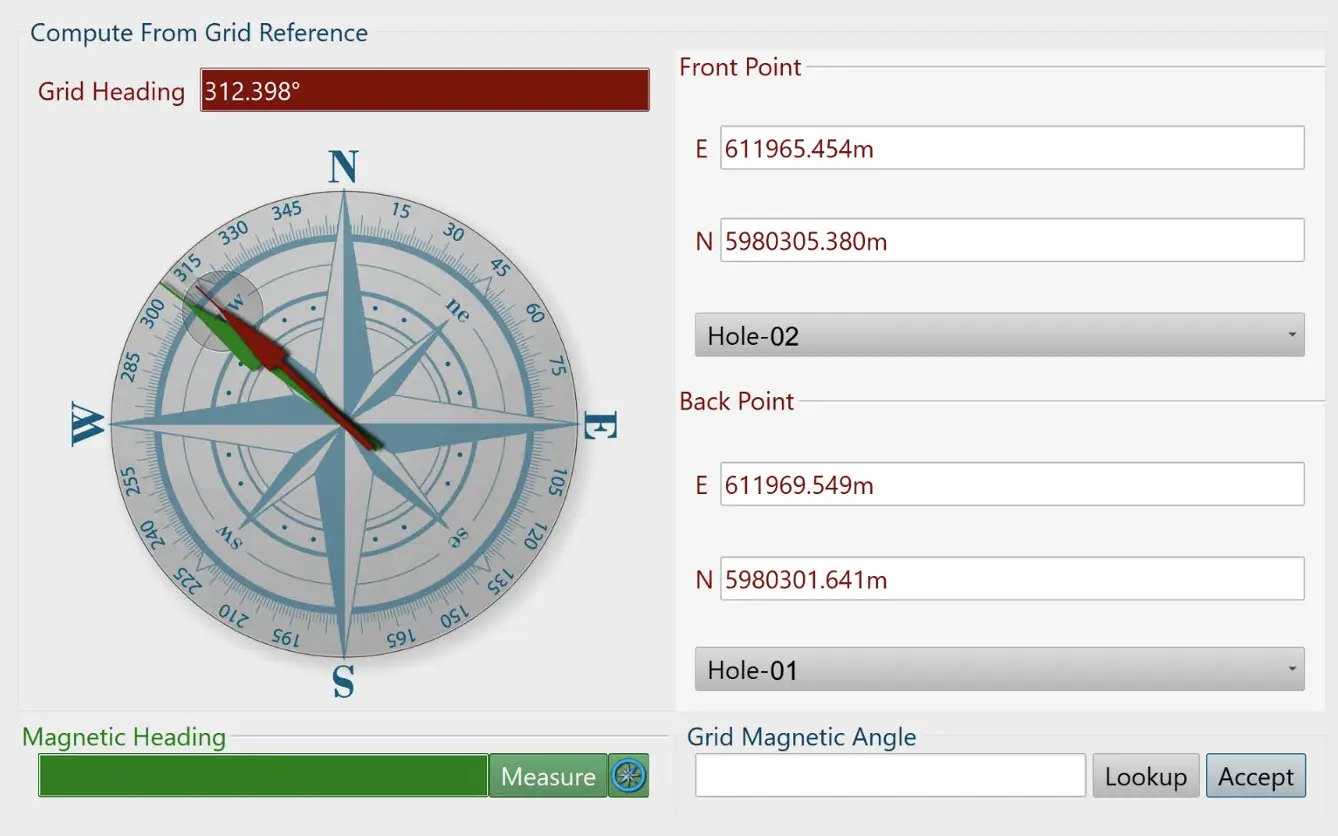The image size is (1338, 836).
Task: Select the Back Point E coordinate field
Action: point(1011,485)
